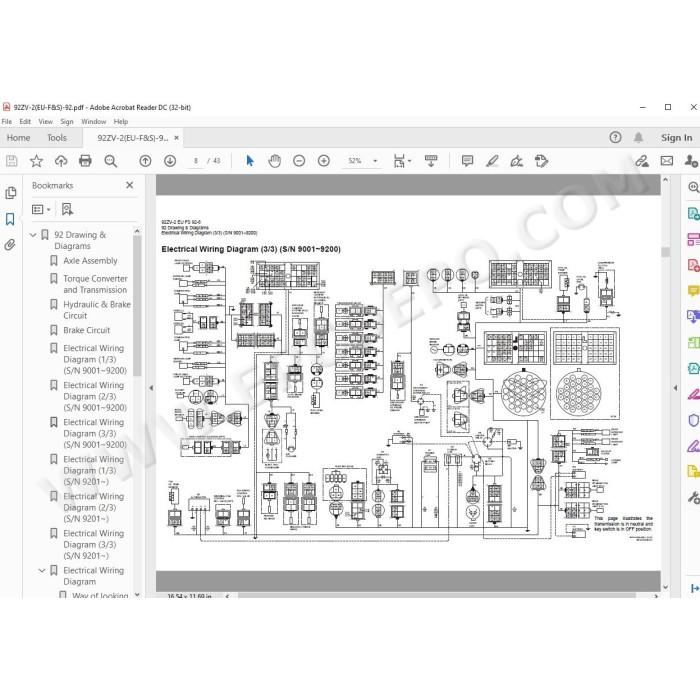700x700 pixels.
Task: Open the zoom level dropdown
Action: (375, 161)
